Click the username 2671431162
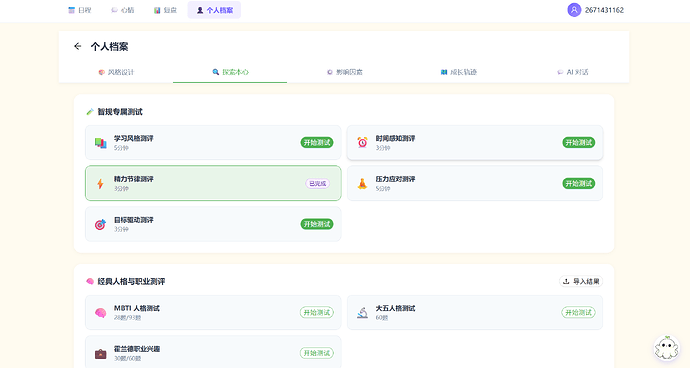Screen dimensions: 690x368 (604, 10)
